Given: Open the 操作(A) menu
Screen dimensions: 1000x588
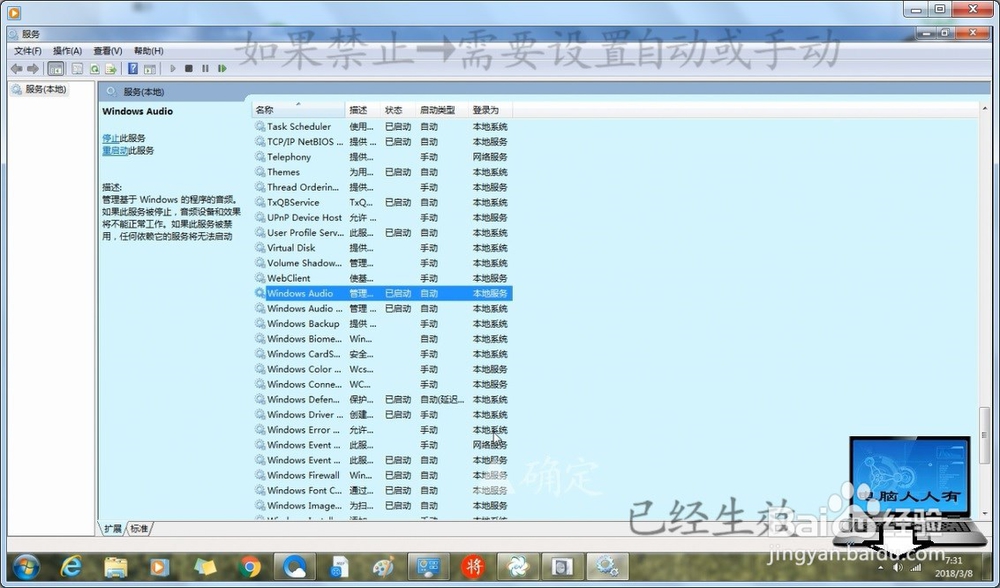Looking at the screenshot, I should coord(67,51).
